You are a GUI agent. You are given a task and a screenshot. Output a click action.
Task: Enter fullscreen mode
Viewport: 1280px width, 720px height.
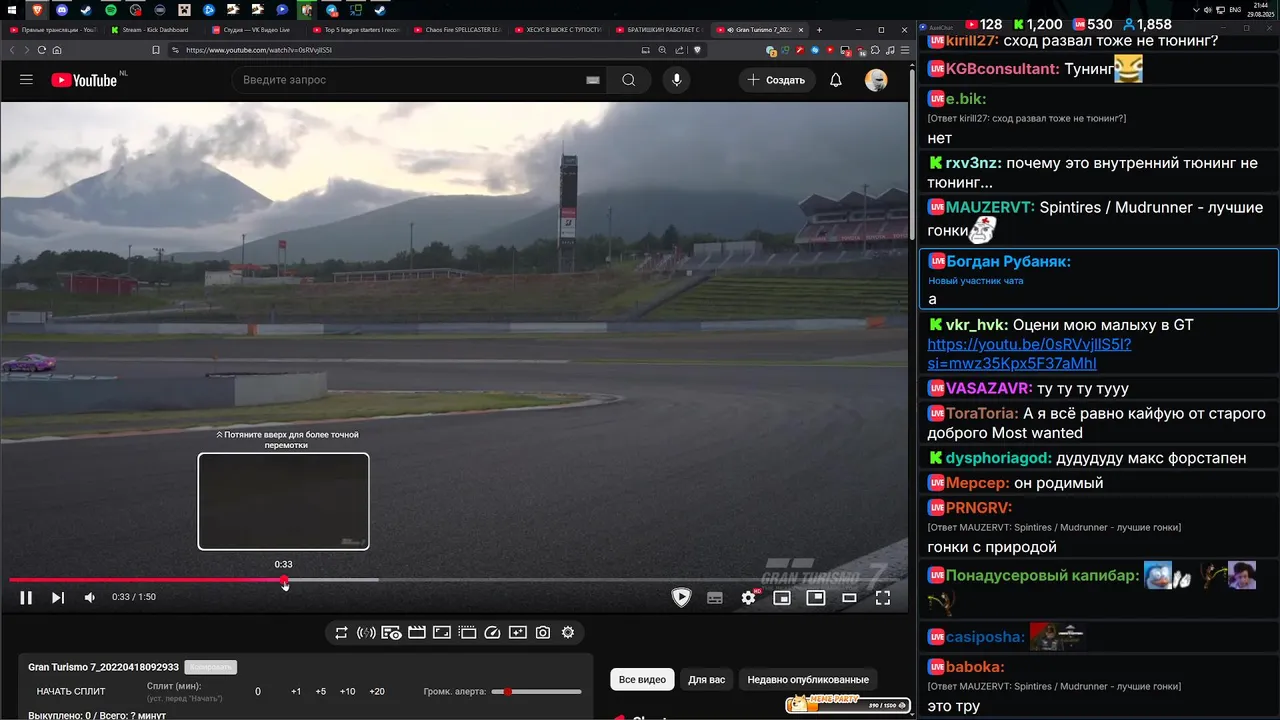coord(883,597)
